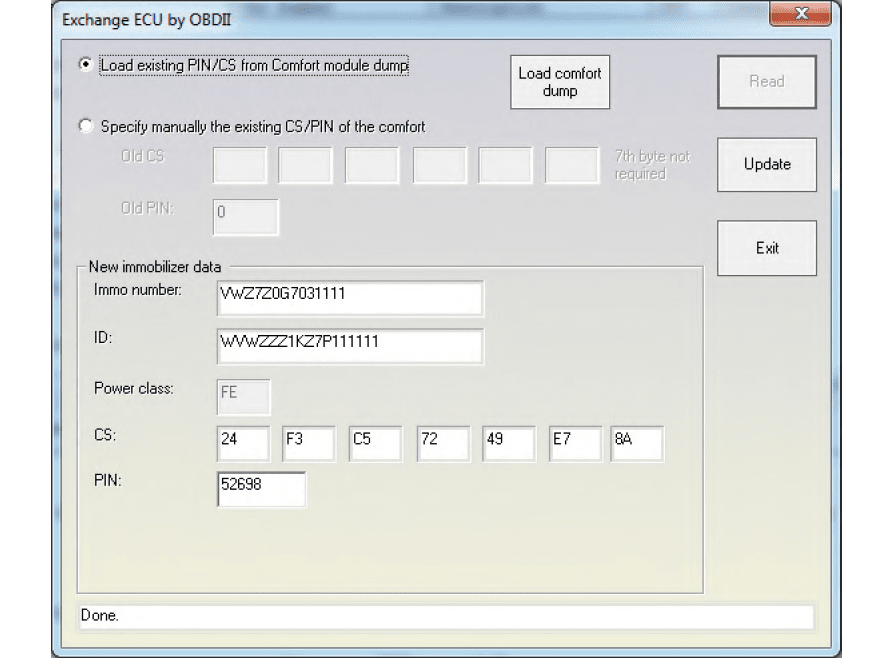Click the 'Done.' status bar
This screenshot has height=658, width=892.
[445, 616]
